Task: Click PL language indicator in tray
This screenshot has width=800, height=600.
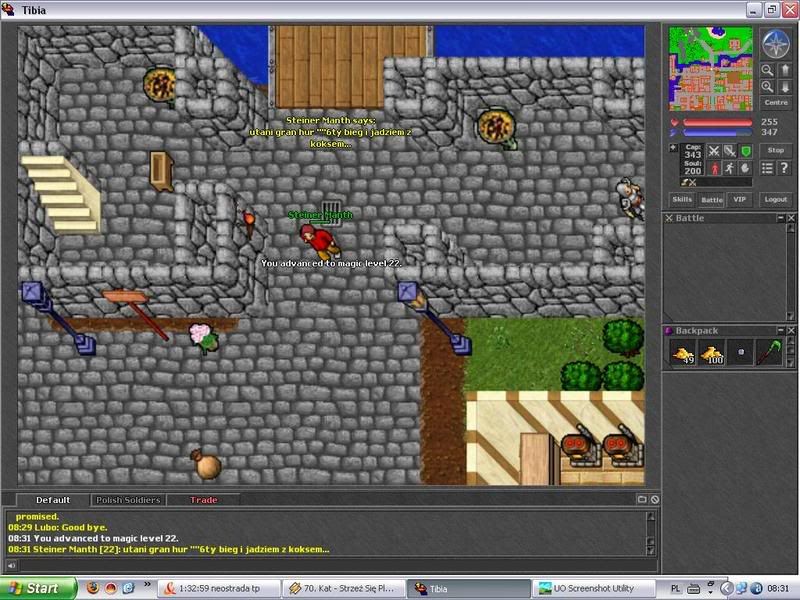Action: (676, 589)
